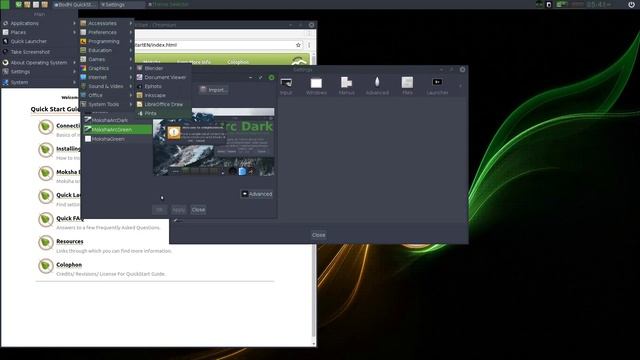The width and height of the screenshot is (640, 360).
Task: Launch Ephoto from the Graphics submenu
Action: pyautogui.click(x=162, y=86)
